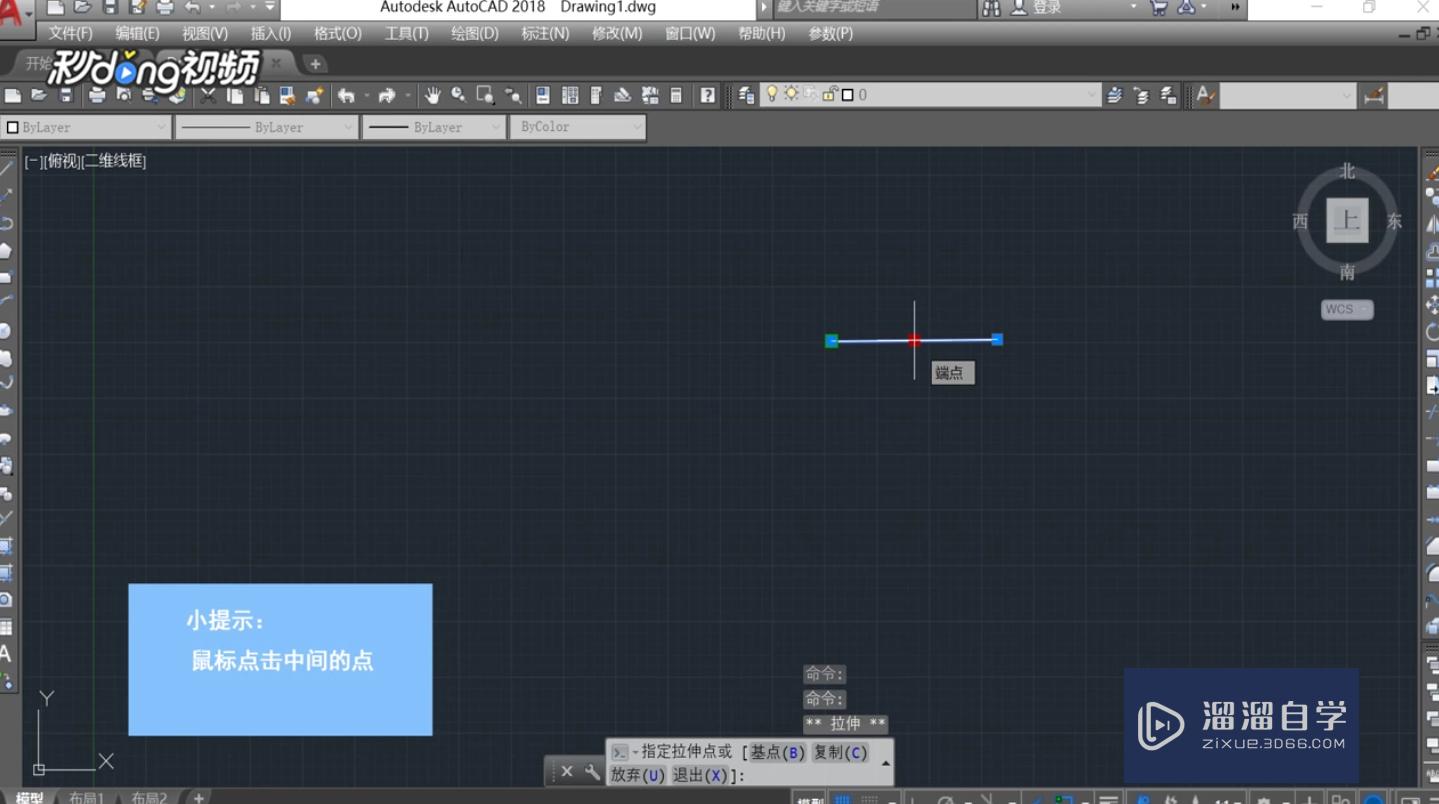
Task: Click the right blue grip of the line
Action: coord(997,339)
